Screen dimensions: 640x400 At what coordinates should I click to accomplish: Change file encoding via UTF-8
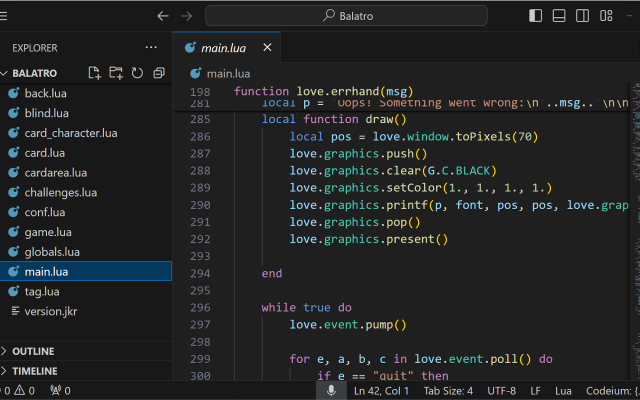(501, 391)
